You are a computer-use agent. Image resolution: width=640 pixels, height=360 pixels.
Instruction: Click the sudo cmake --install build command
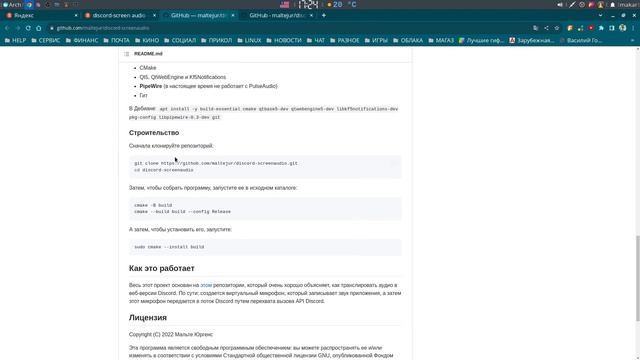point(169,247)
